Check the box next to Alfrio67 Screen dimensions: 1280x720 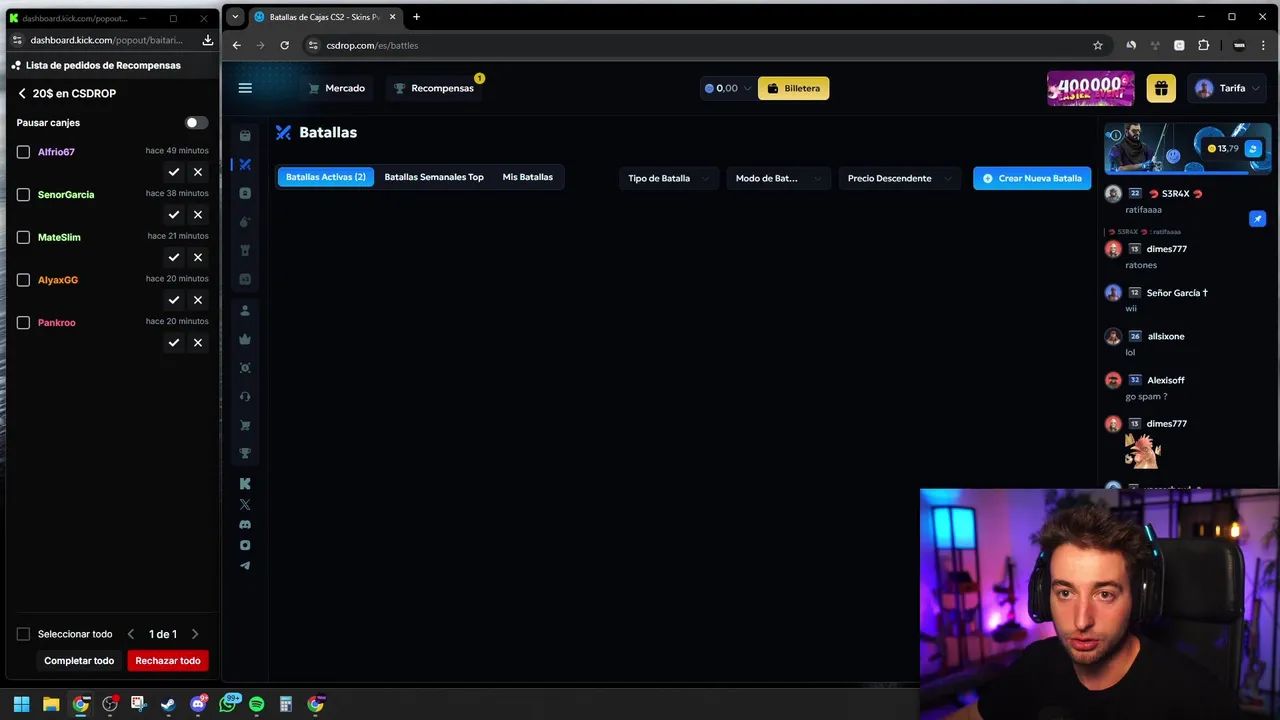(23, 152)
